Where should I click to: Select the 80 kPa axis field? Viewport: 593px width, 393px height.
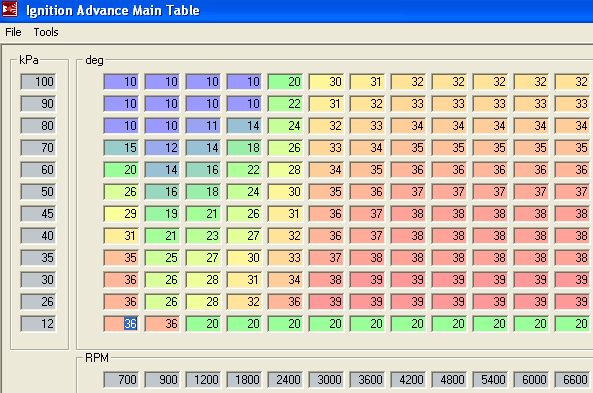coord(38,126)
